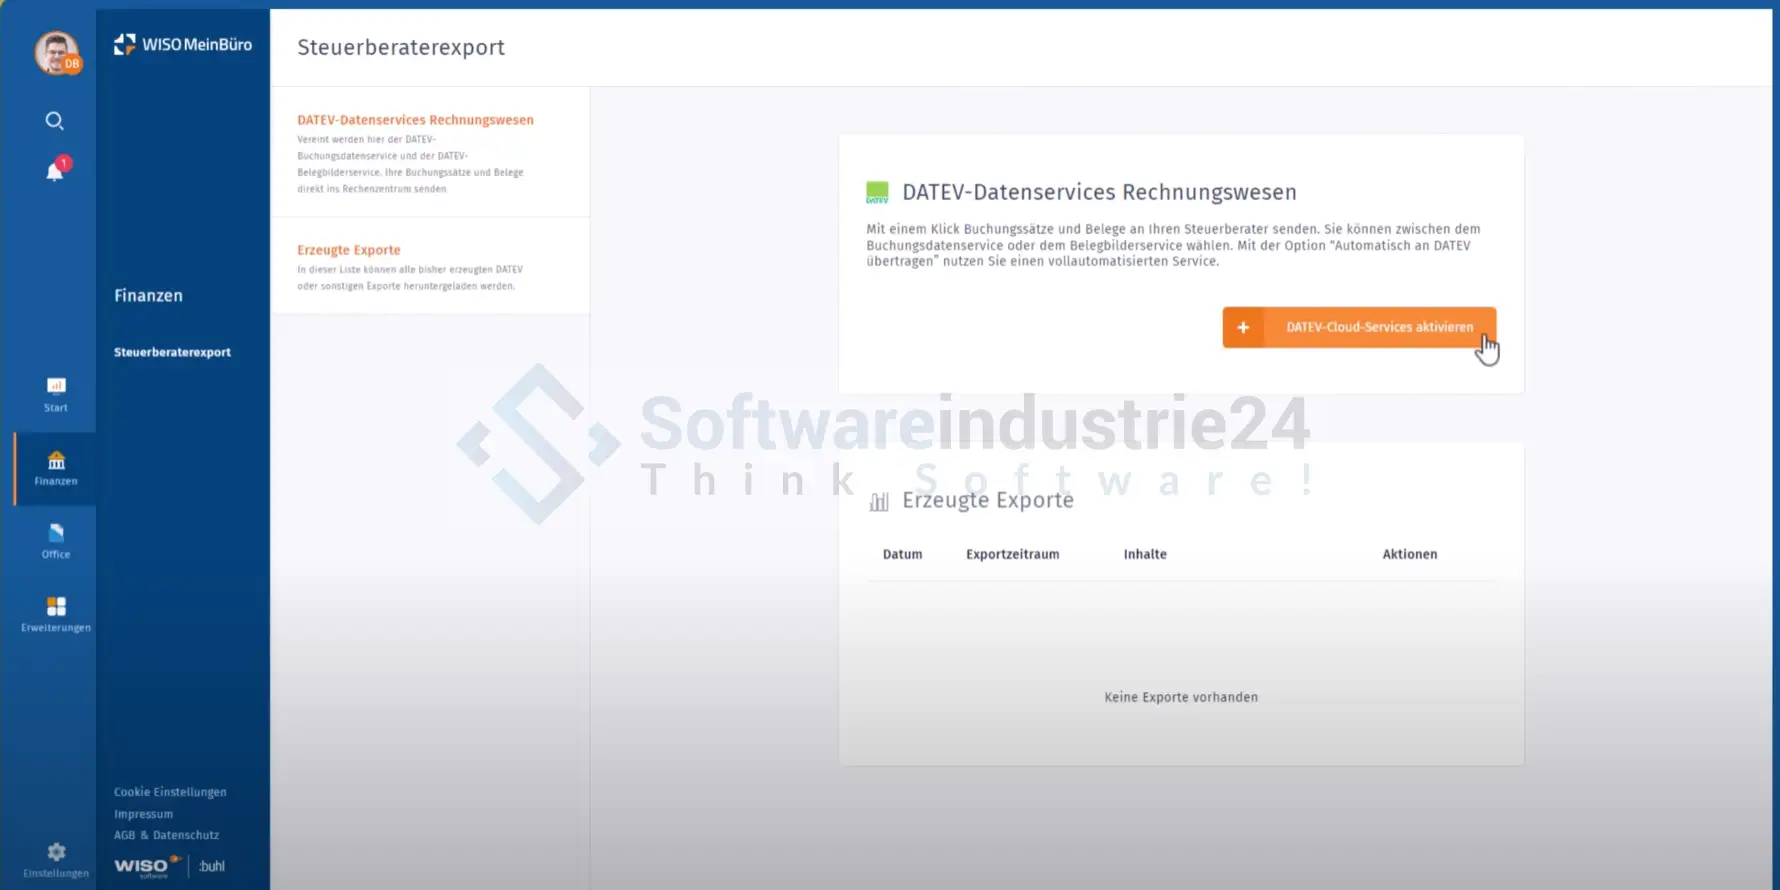Open Erweiterungen tiles icon
This screenshot has height=890, width=1780.
point(56,613)
